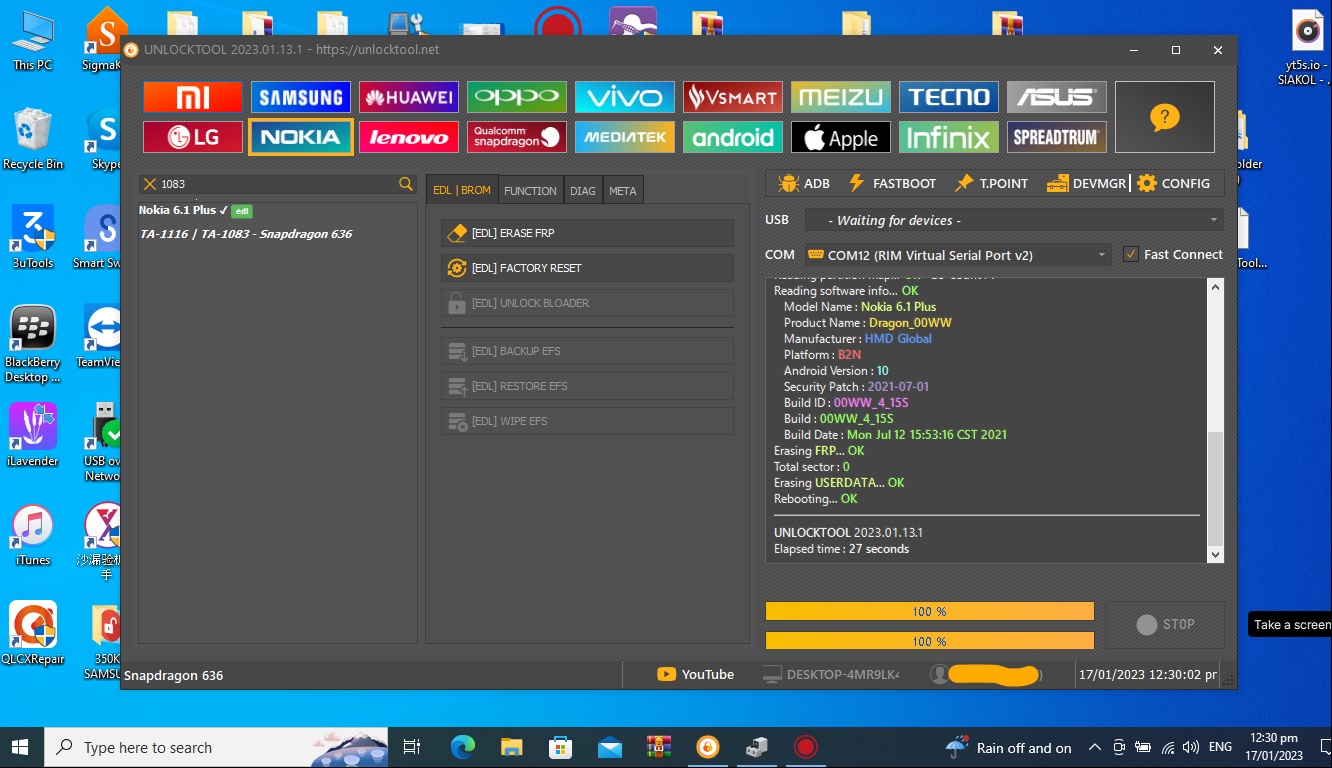Click Windows Start button
The height and width of the screenshot is (768, 1332).
(x=21, y=747)
